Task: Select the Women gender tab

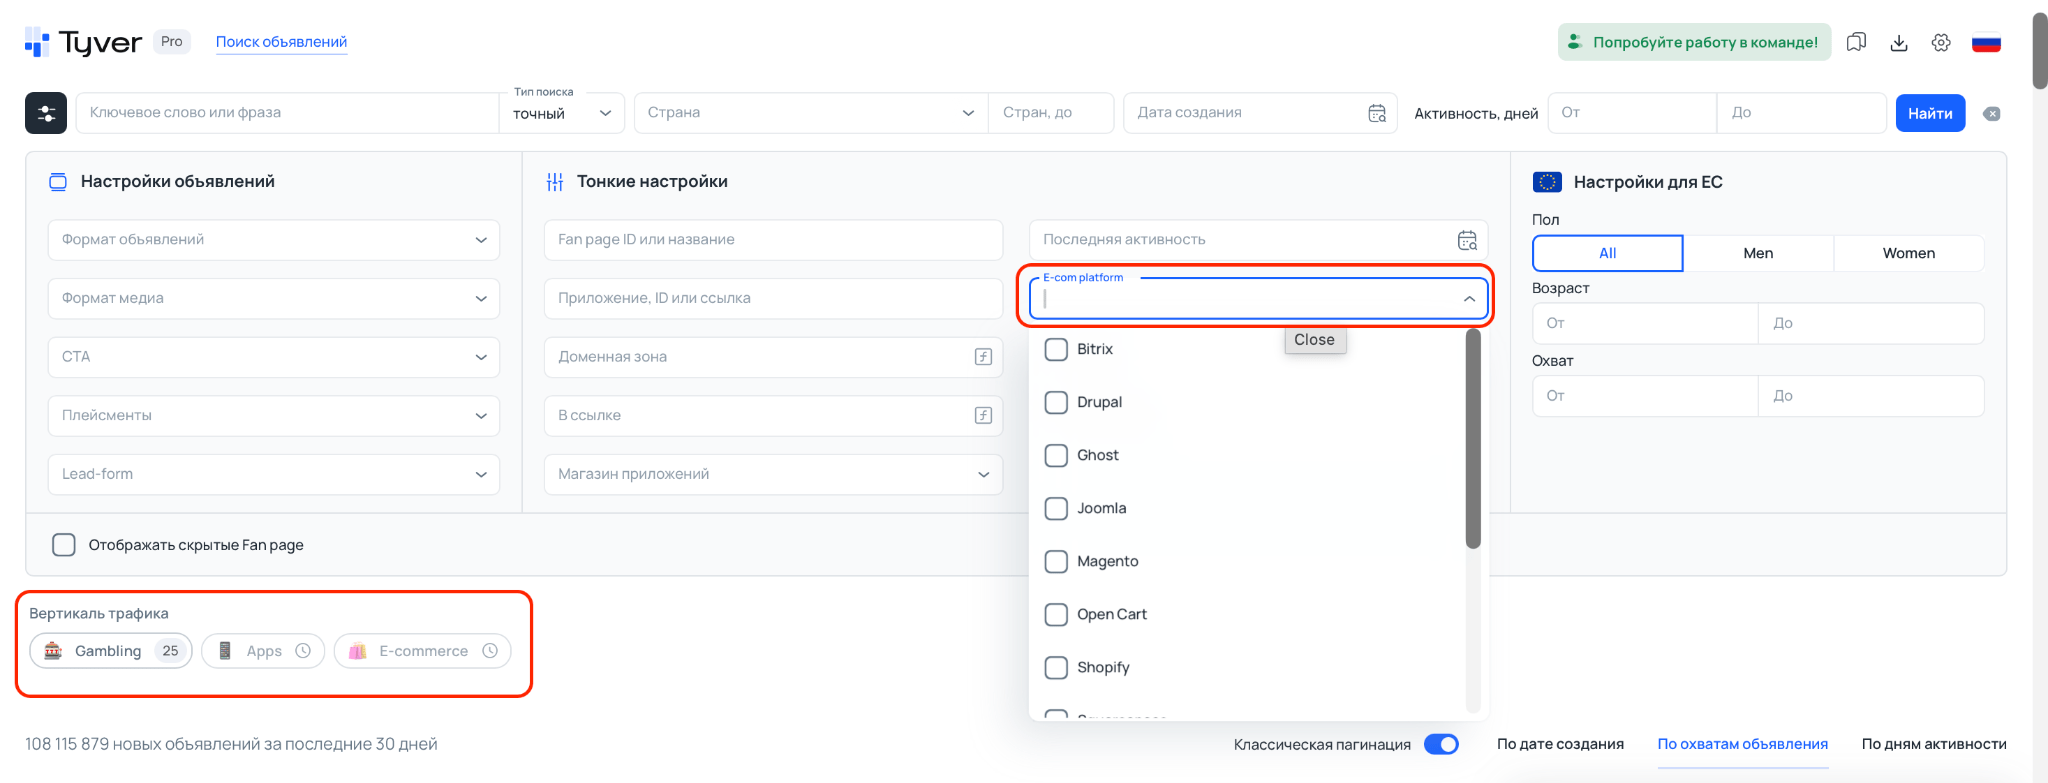Action: (1908, 253)
